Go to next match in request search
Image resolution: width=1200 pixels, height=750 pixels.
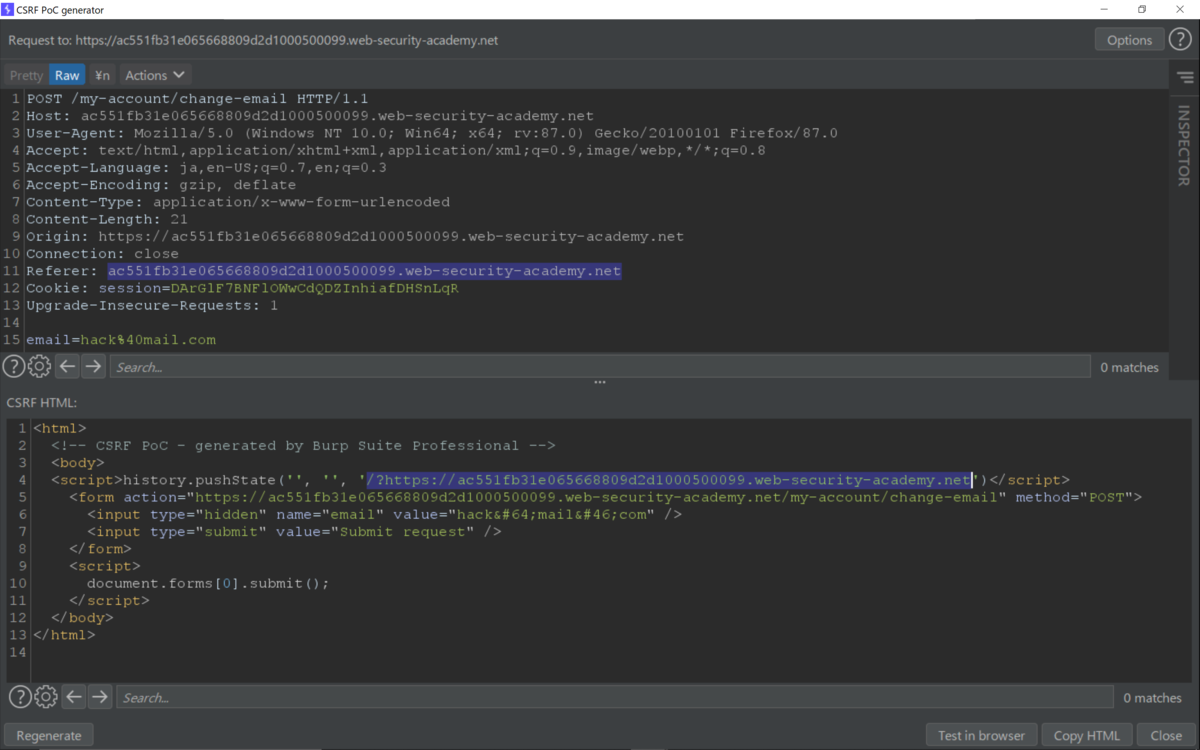point(93,367)
